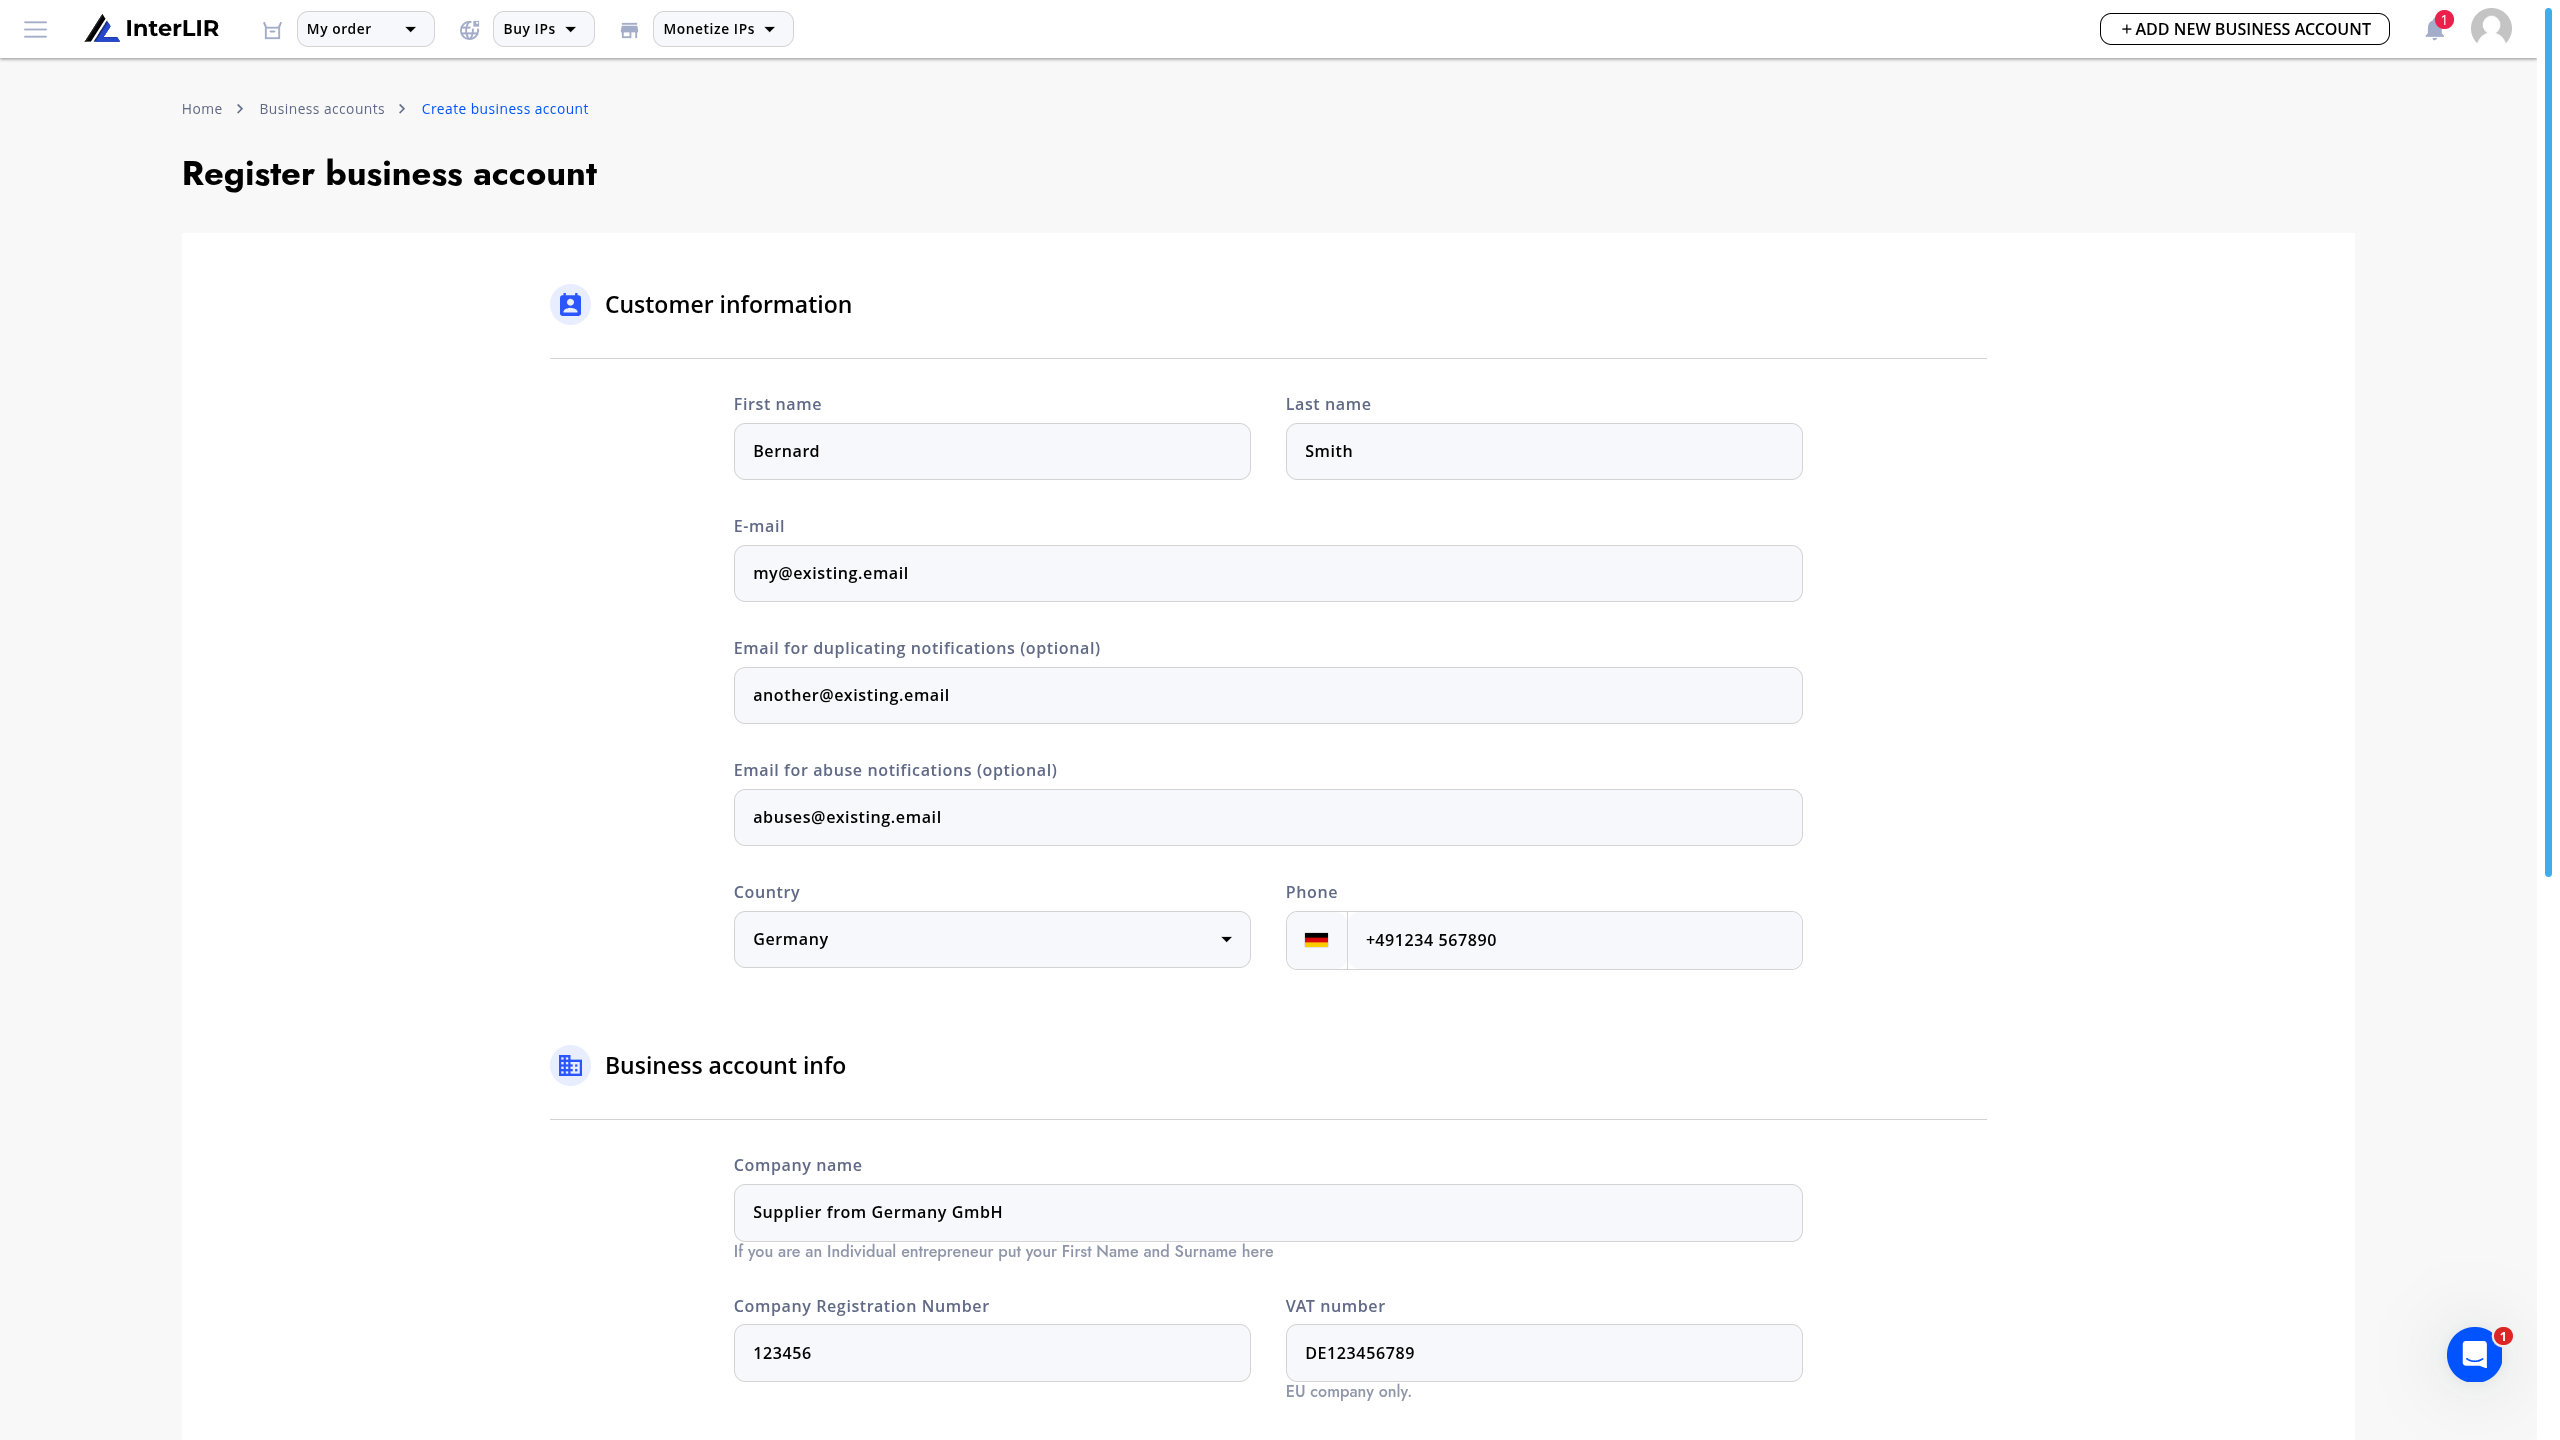Click the globe icon beside Buy IPs

469,30
